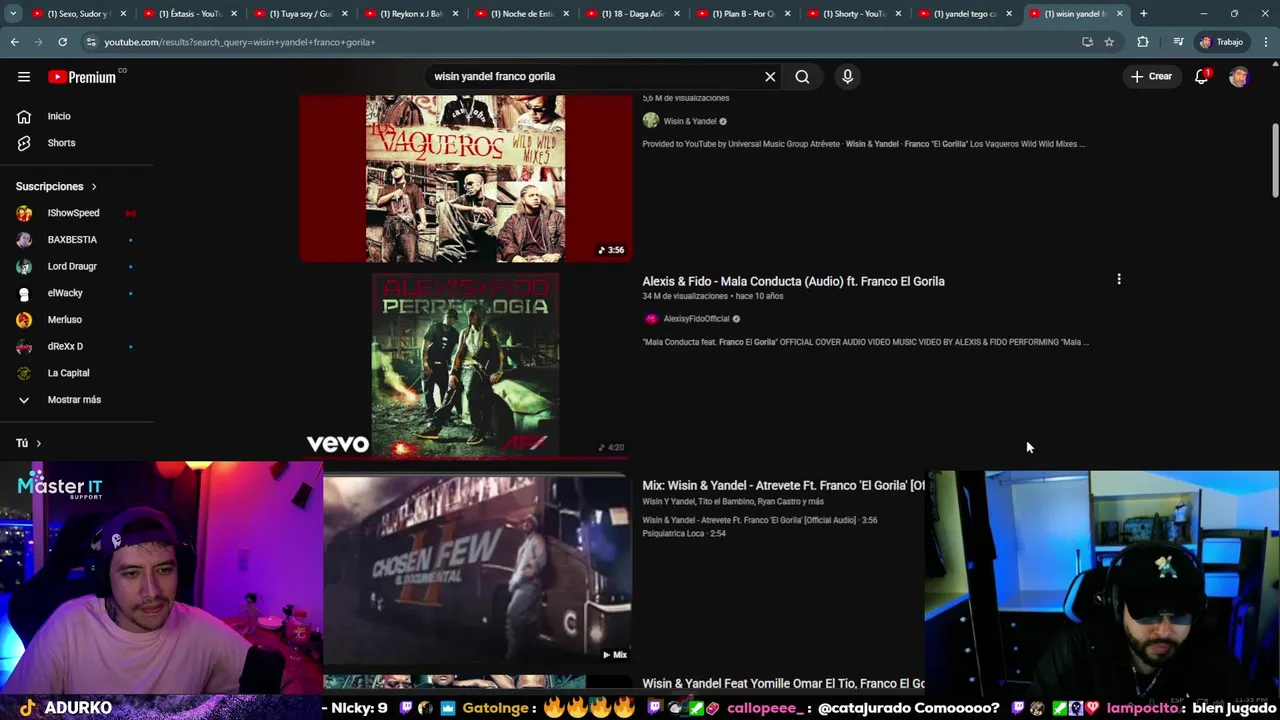
Task: Open the notifications bell
Action: [x=1202, y=77]
